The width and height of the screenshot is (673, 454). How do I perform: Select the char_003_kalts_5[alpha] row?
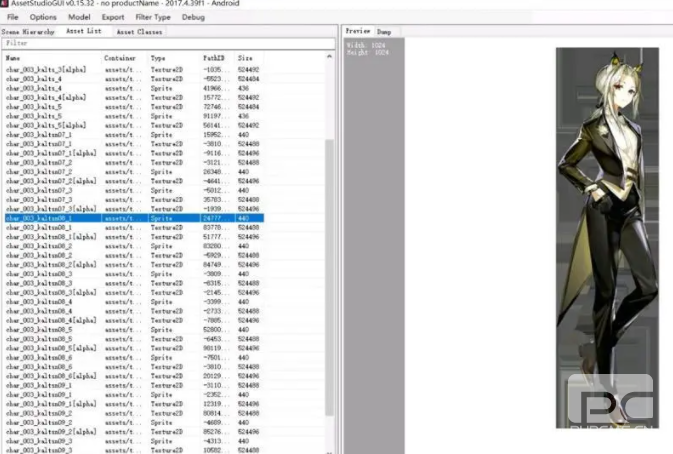tap(134, 125)
